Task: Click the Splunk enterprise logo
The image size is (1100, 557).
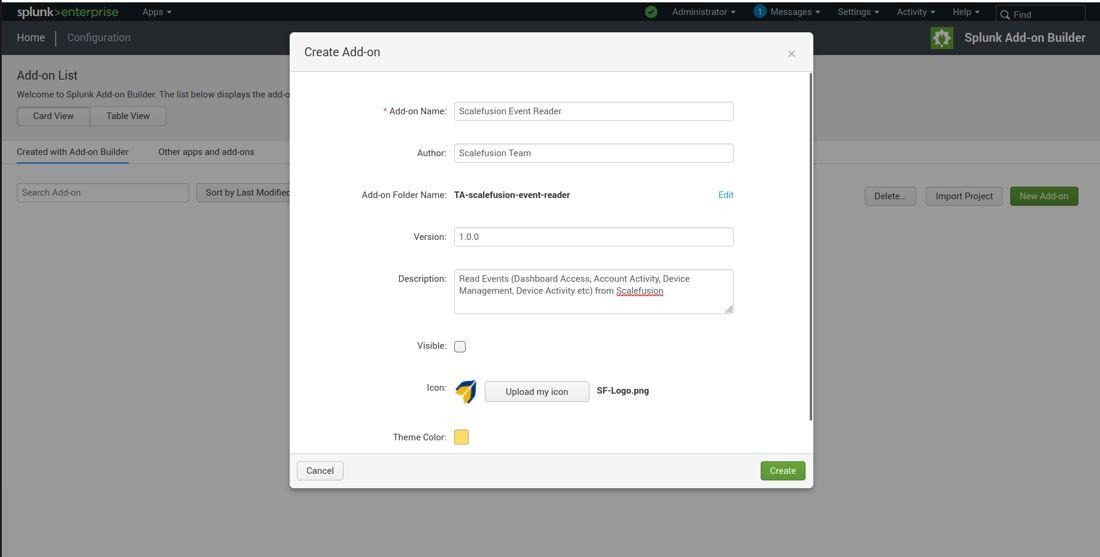Action: [x=67, y=12]
